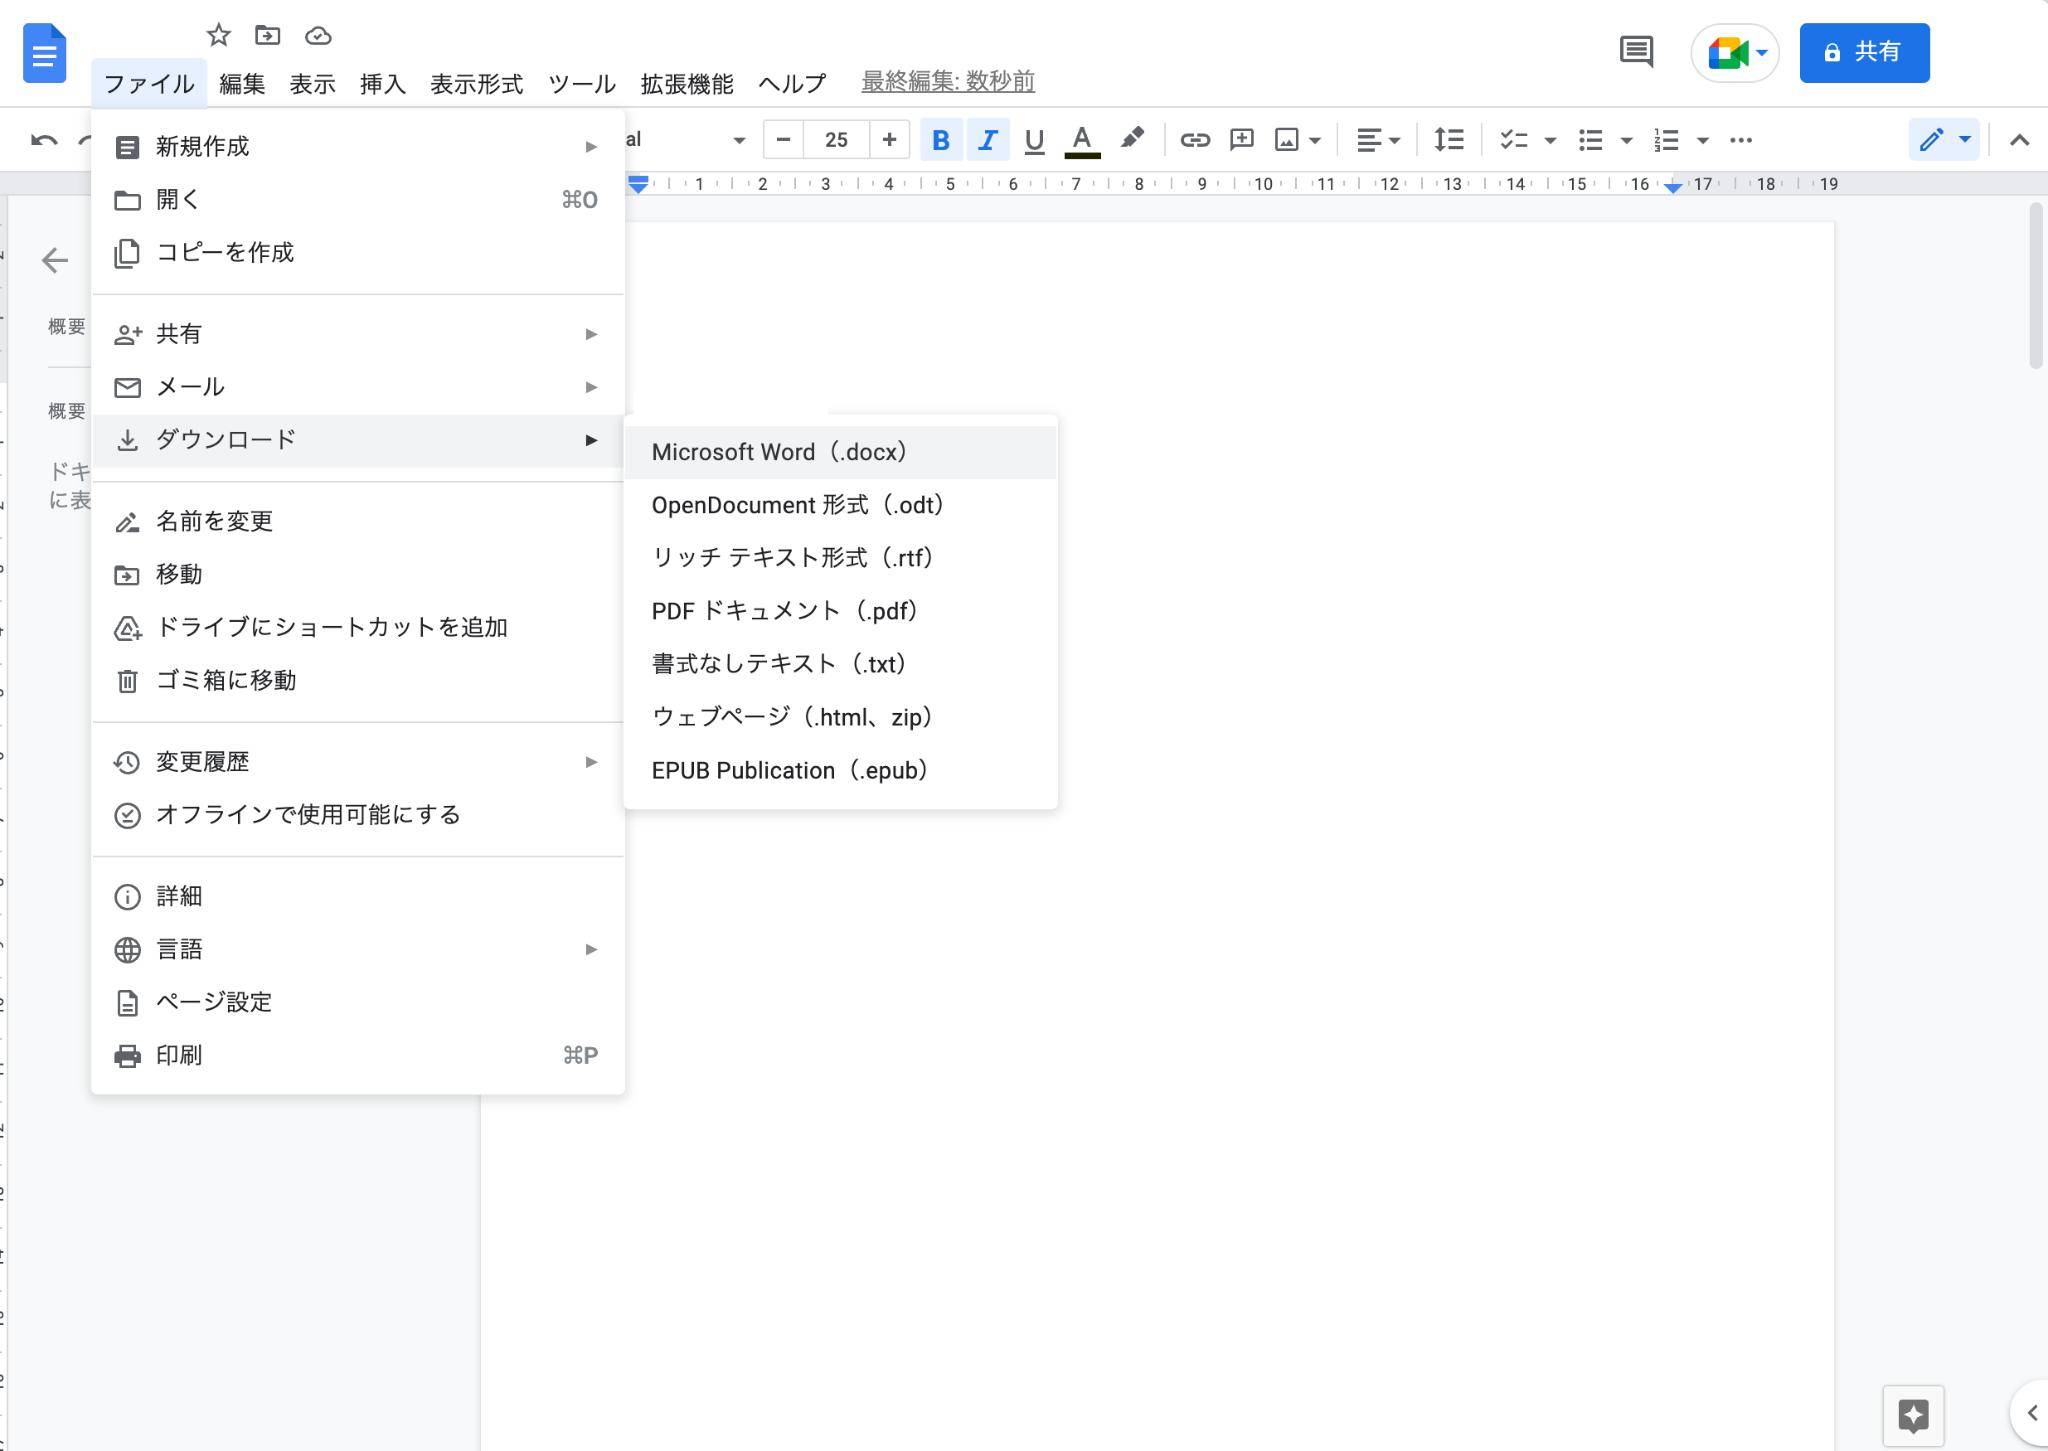This screenshot has width=2048, height=1451.
Task: Open the ヘルプ menu
Action: coord(791,84)
